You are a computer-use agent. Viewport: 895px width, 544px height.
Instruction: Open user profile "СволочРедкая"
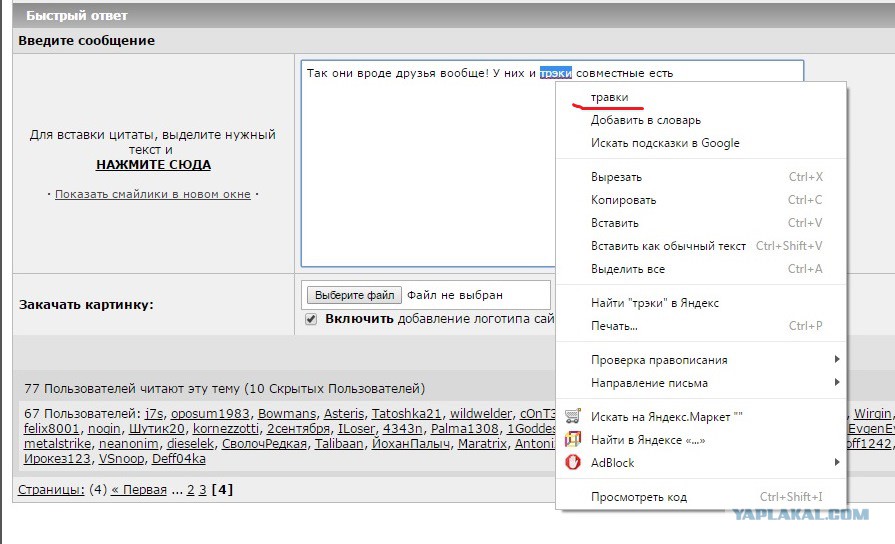[264, 444]
